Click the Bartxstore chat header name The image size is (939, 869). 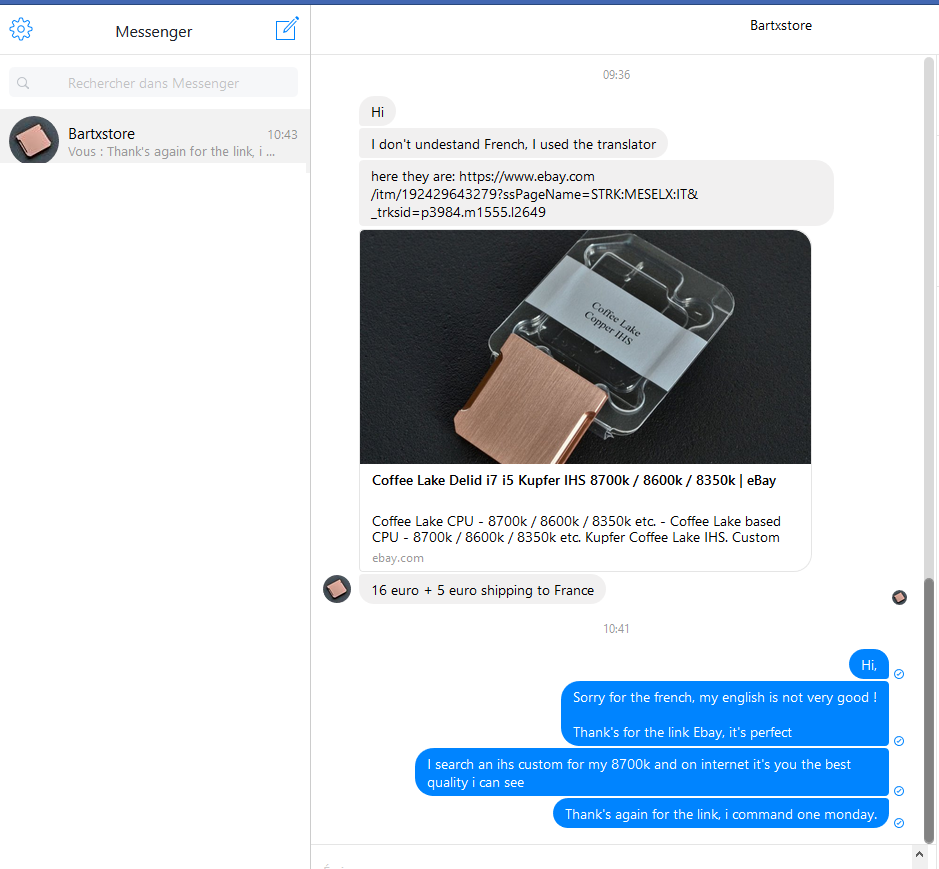tap(780, 25)
